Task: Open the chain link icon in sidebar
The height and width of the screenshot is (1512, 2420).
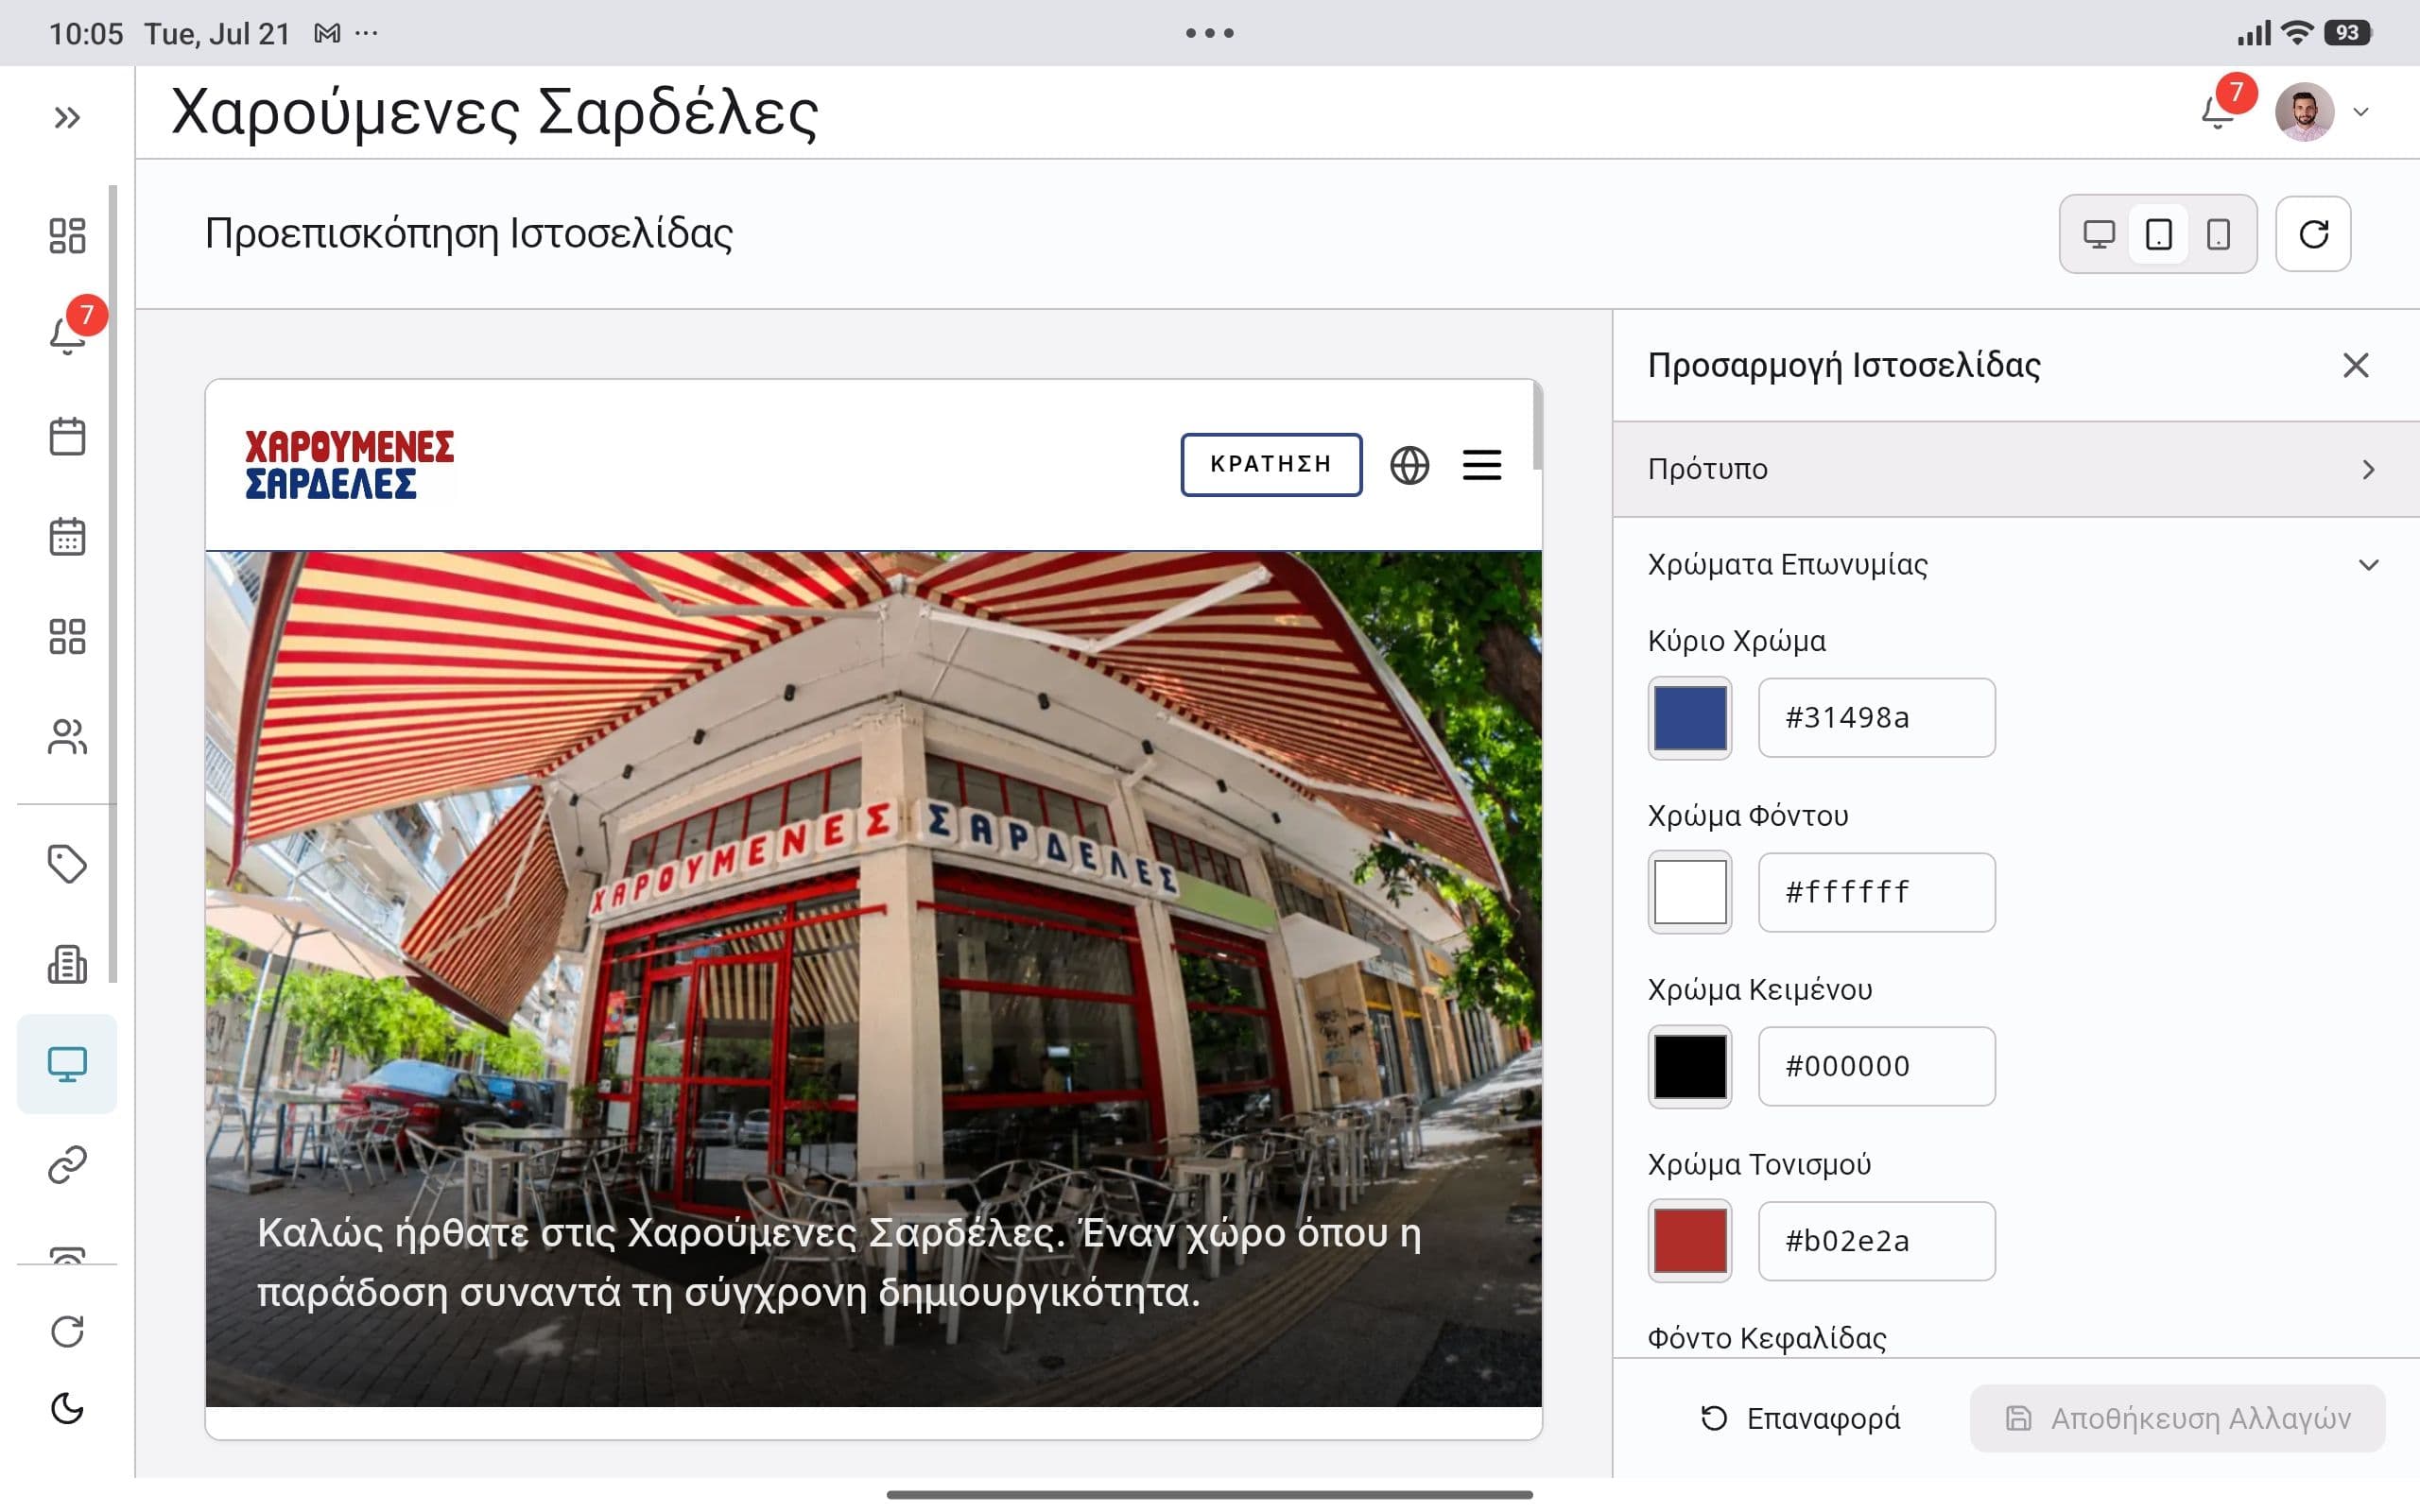Action: 67,1165
